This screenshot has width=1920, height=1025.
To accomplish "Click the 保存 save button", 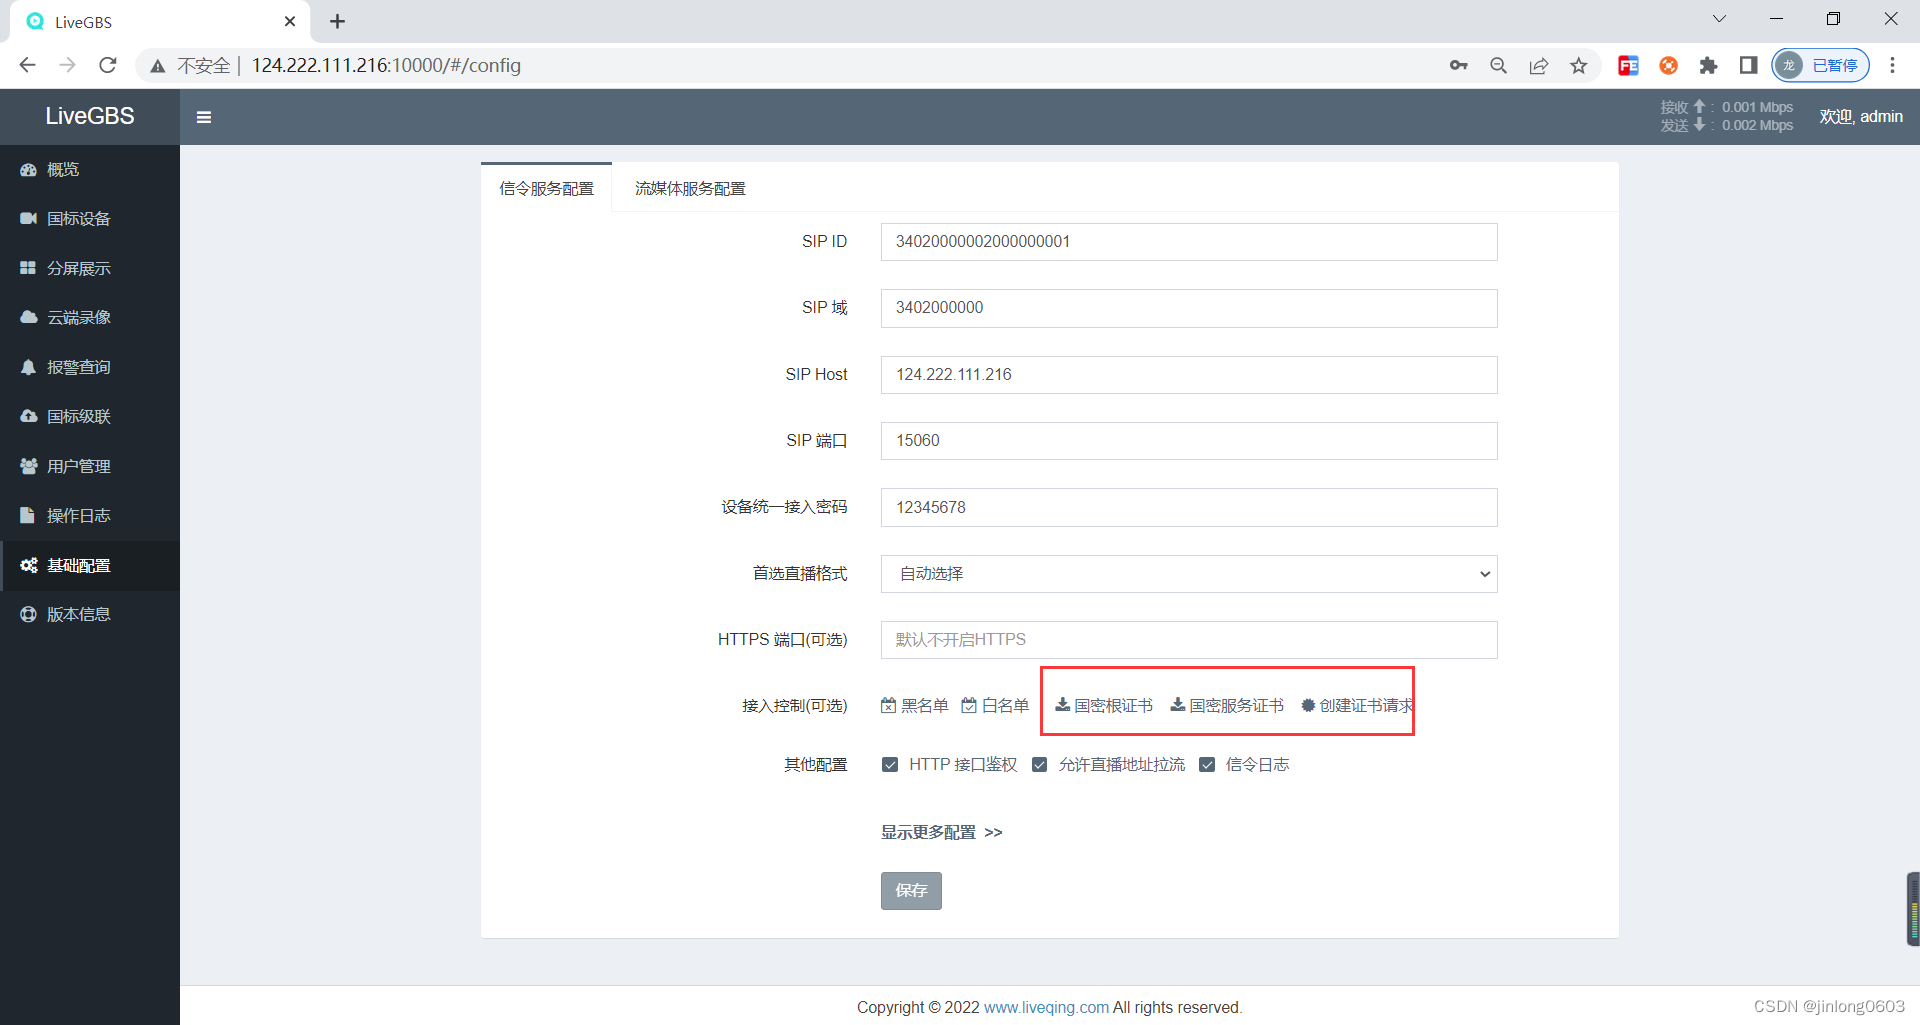I will (x=911, y=891).
